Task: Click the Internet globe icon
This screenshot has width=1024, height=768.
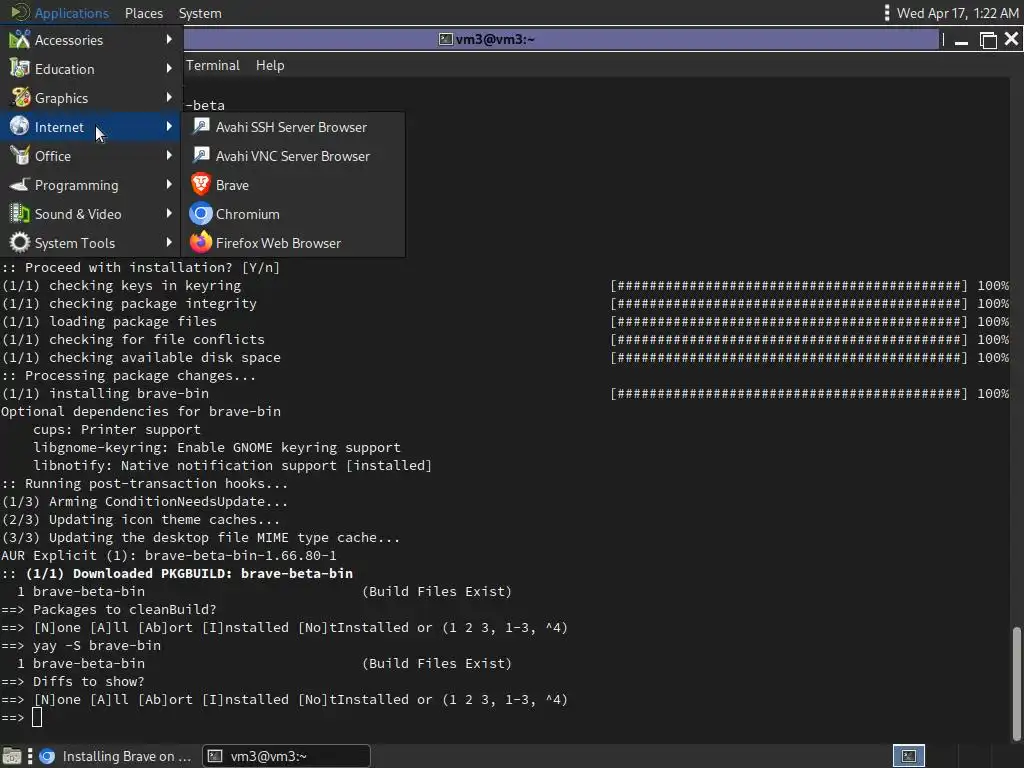Action: pos(20,127)
